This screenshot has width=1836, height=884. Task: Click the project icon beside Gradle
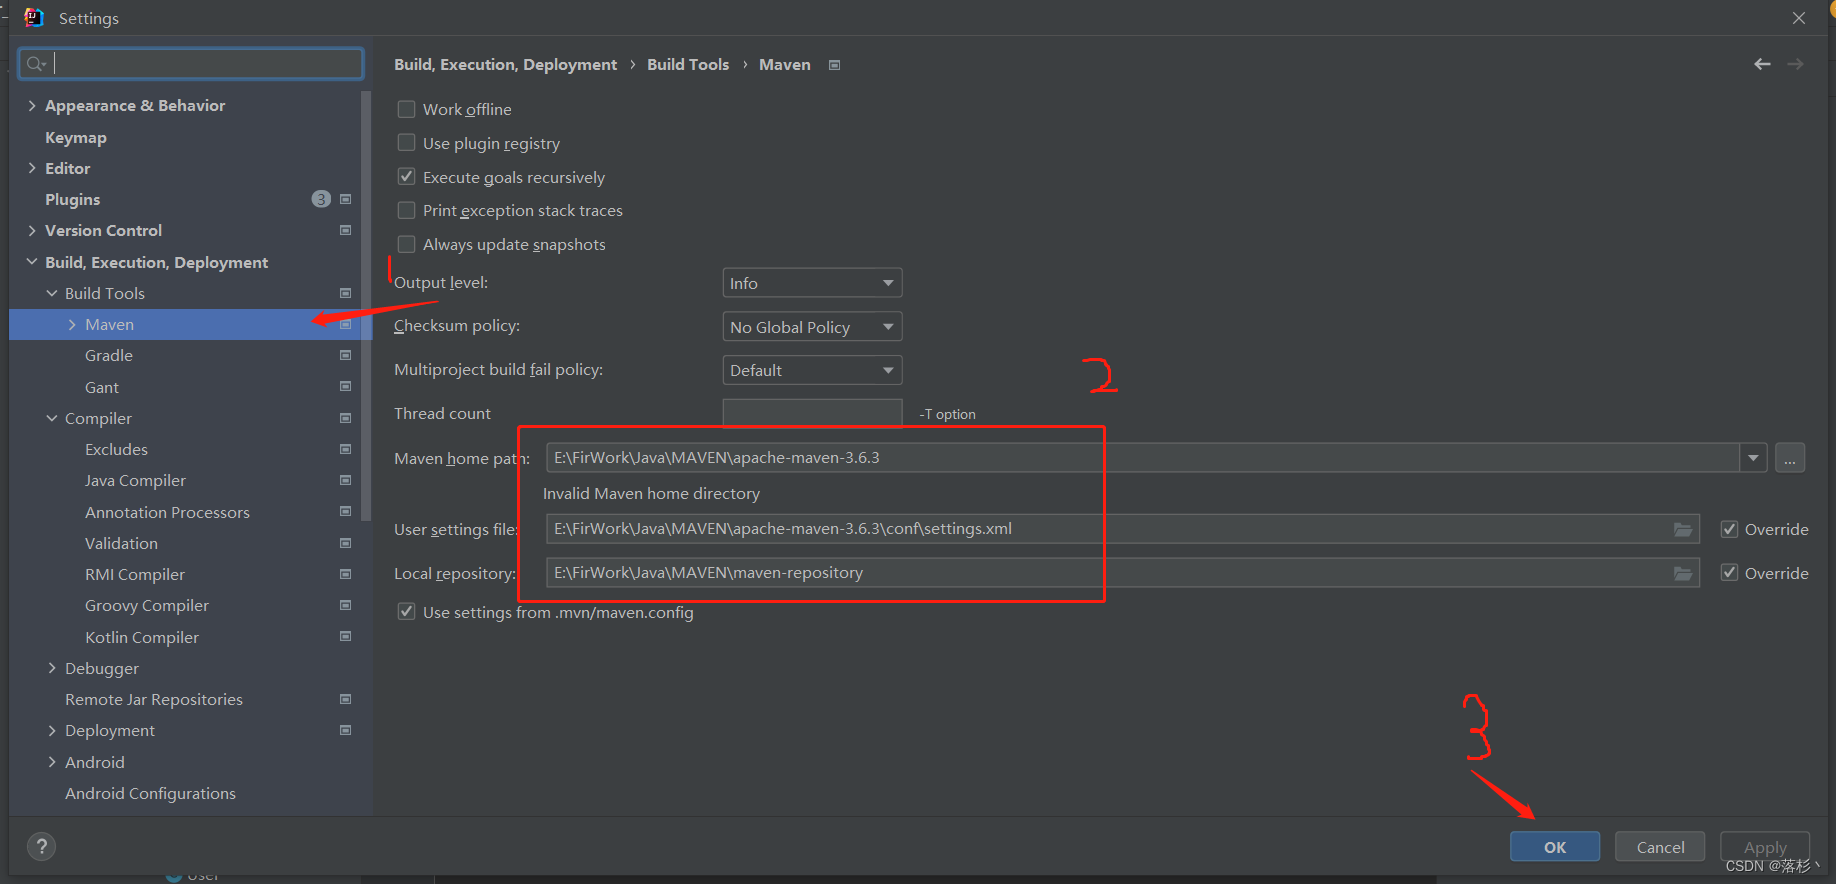345,355
